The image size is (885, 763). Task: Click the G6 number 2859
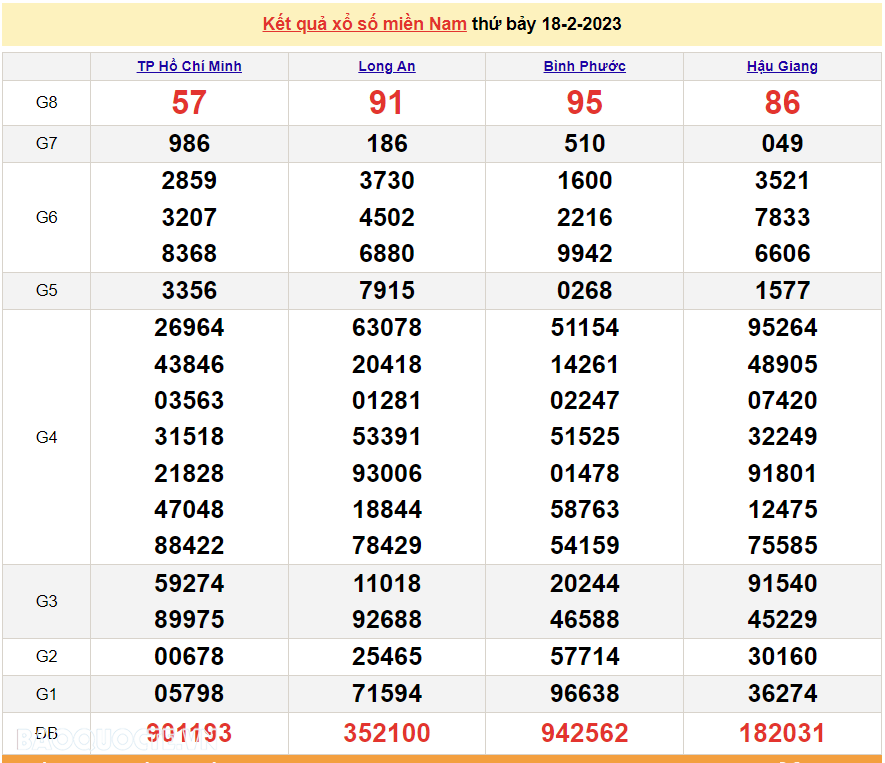(x=189, y=181)
